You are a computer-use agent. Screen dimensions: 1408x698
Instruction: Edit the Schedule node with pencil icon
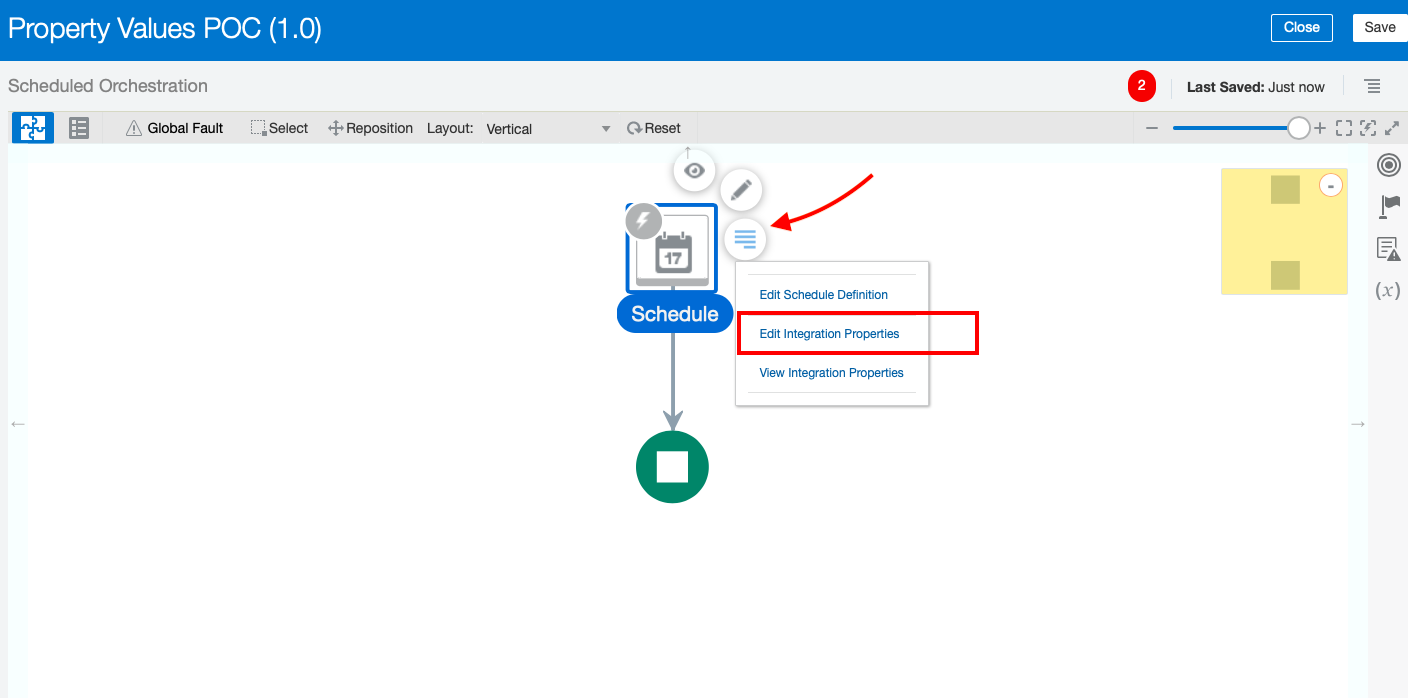tap(741, 189)
